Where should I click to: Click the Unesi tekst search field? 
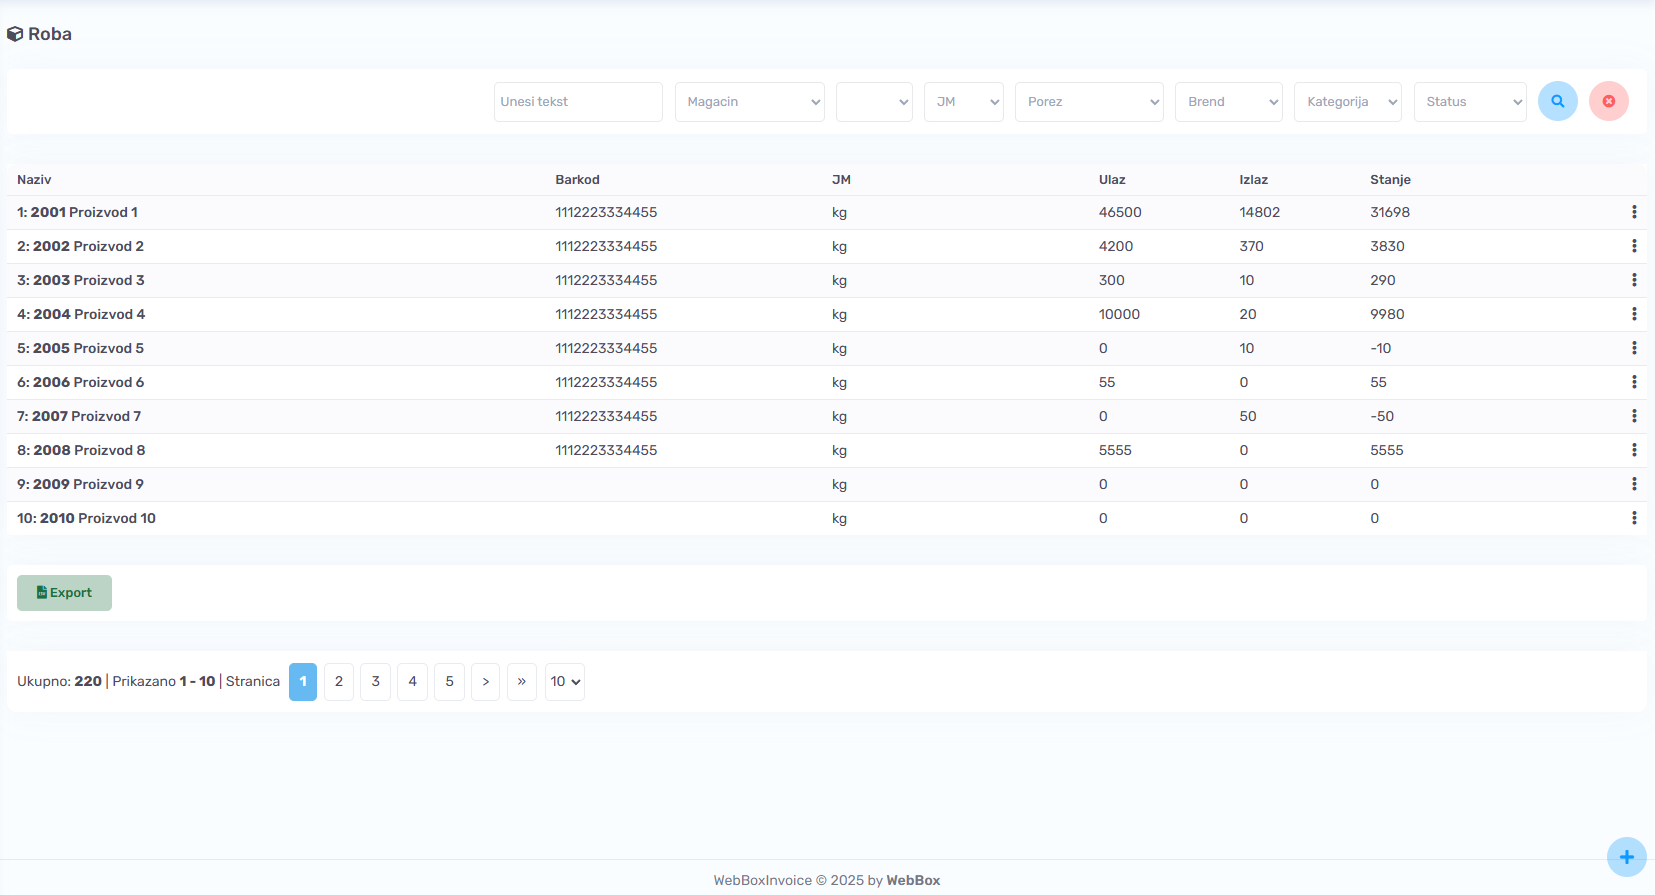click(578, 102)
